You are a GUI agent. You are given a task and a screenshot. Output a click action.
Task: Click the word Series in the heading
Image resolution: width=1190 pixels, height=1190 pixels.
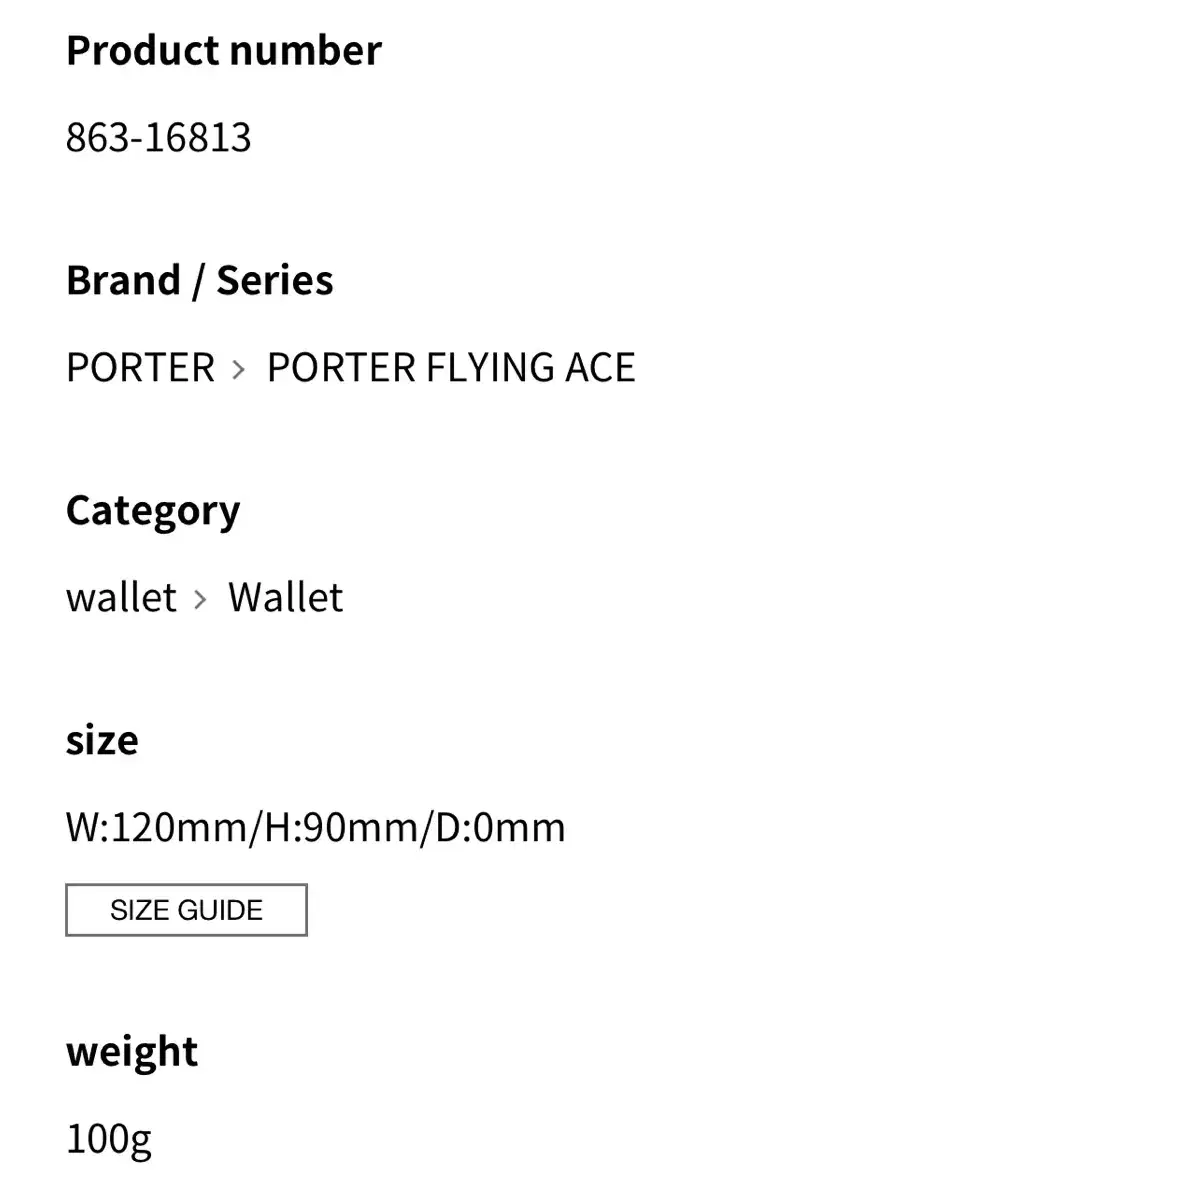(x=275, y=280)
